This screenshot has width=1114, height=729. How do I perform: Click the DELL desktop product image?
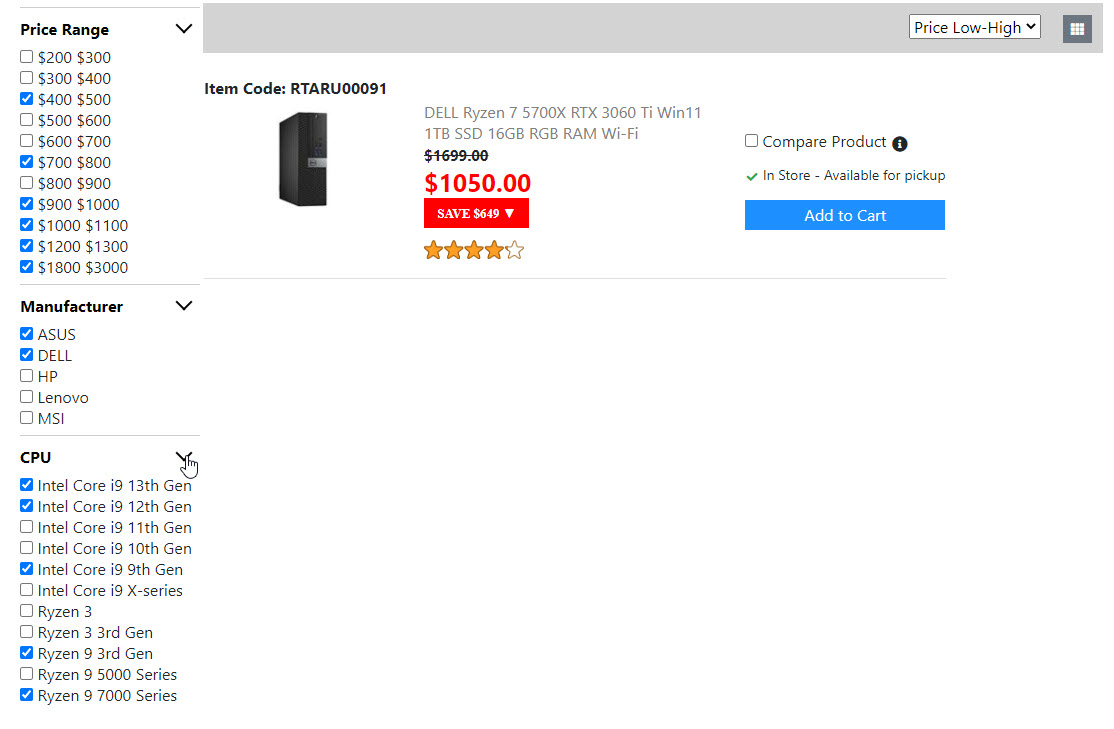(x=302, y=159)
